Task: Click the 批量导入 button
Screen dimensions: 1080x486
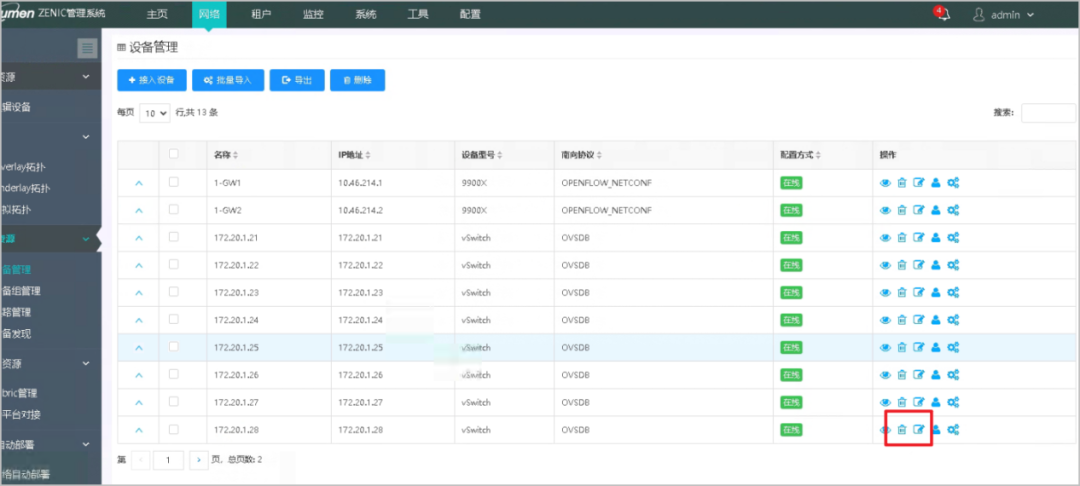Action: click(x=228, y=81)
